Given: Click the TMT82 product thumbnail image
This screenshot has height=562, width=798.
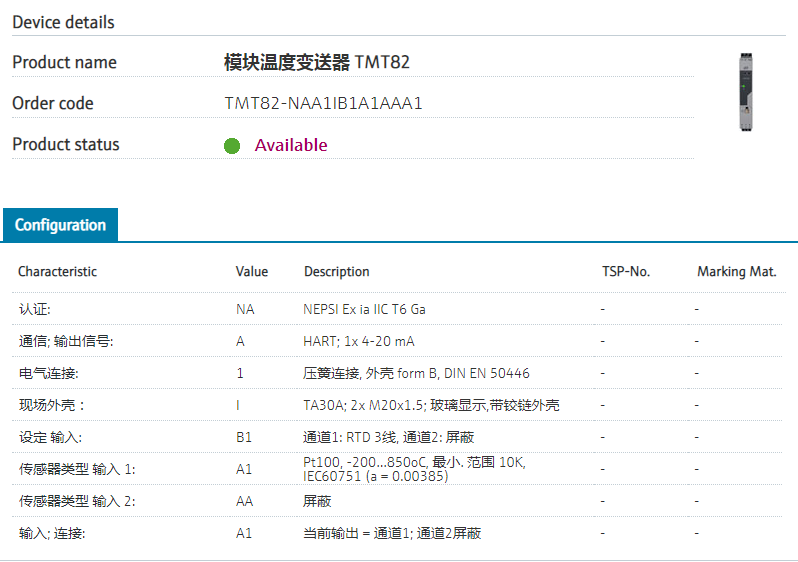Looking at the screenshot, I should coord(745,93).
